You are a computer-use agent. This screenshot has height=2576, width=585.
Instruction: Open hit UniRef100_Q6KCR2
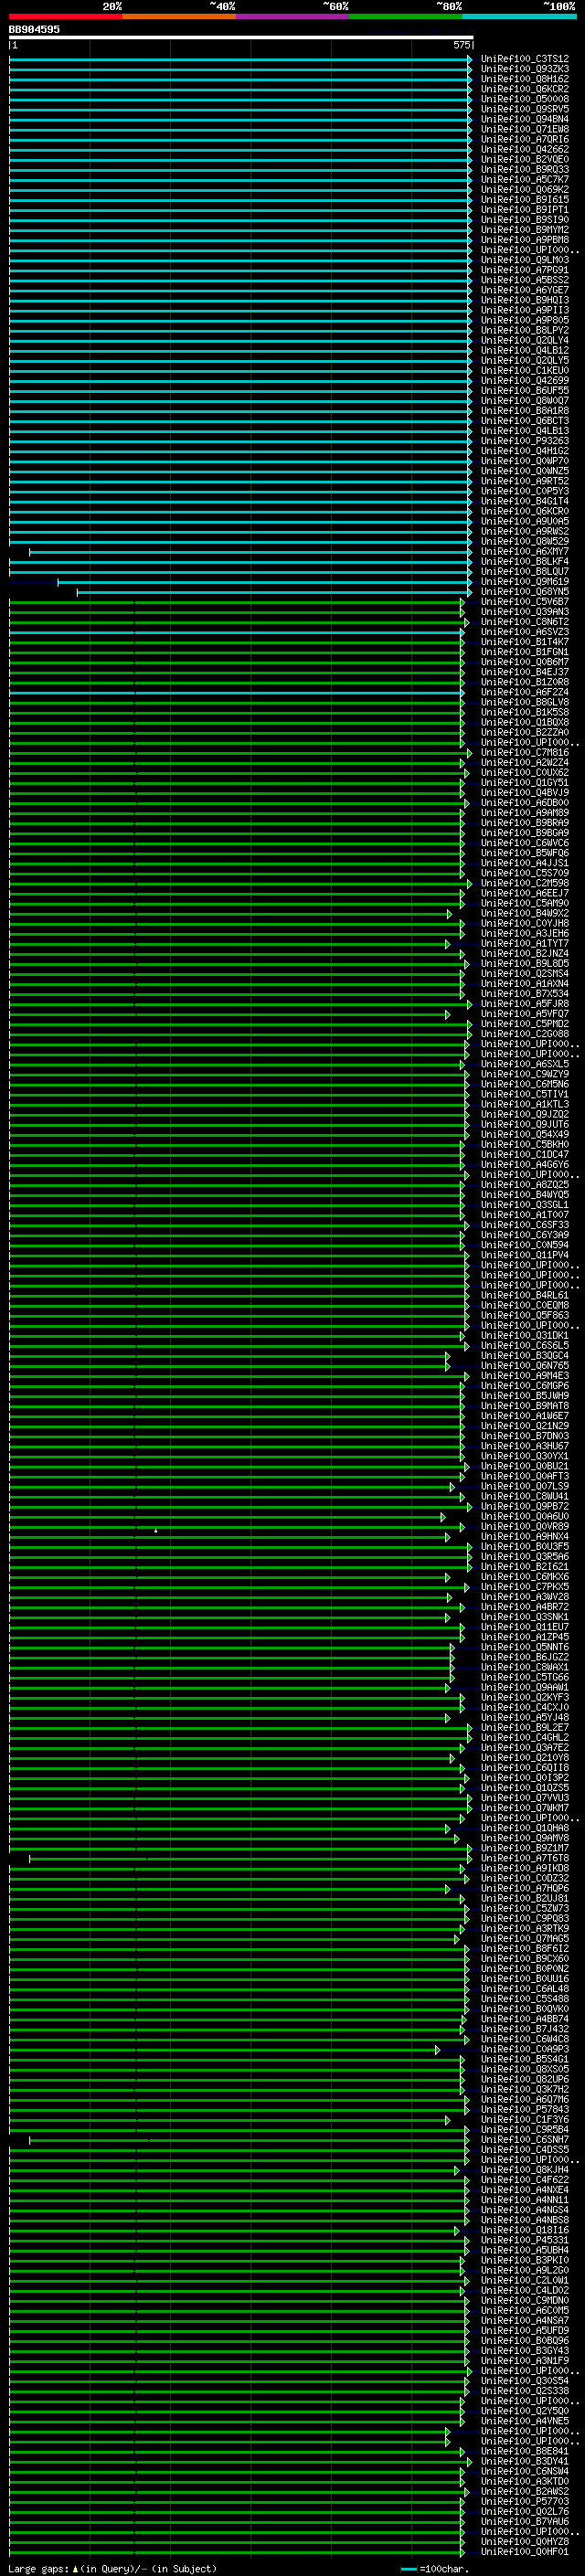click(x=524, y=89)
